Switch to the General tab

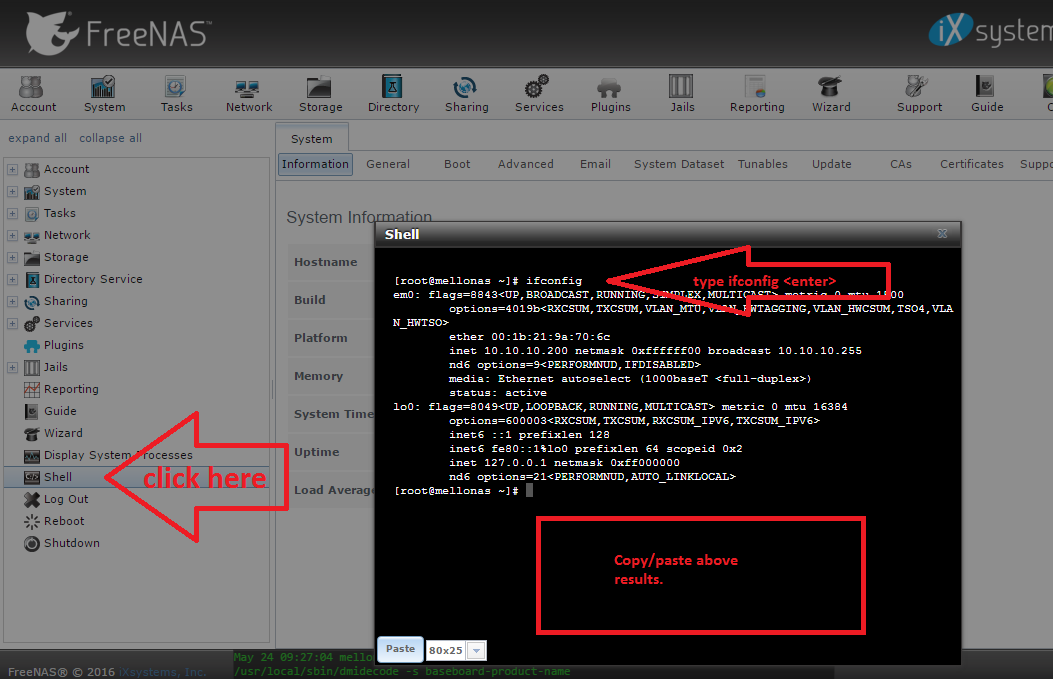coord(387,164)
